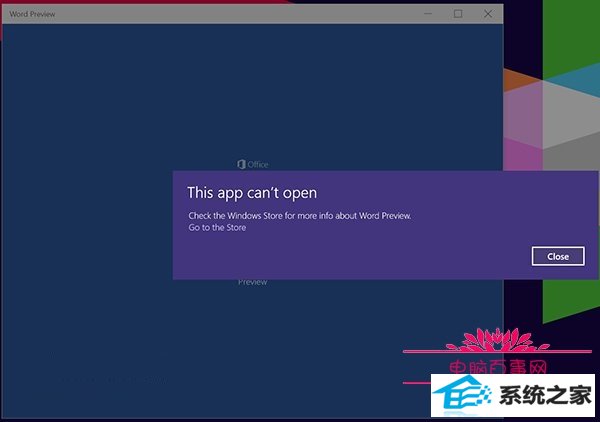Click the Office logo on the splash screen
This screenshot has width=600, height=422.
pos(253,165)
